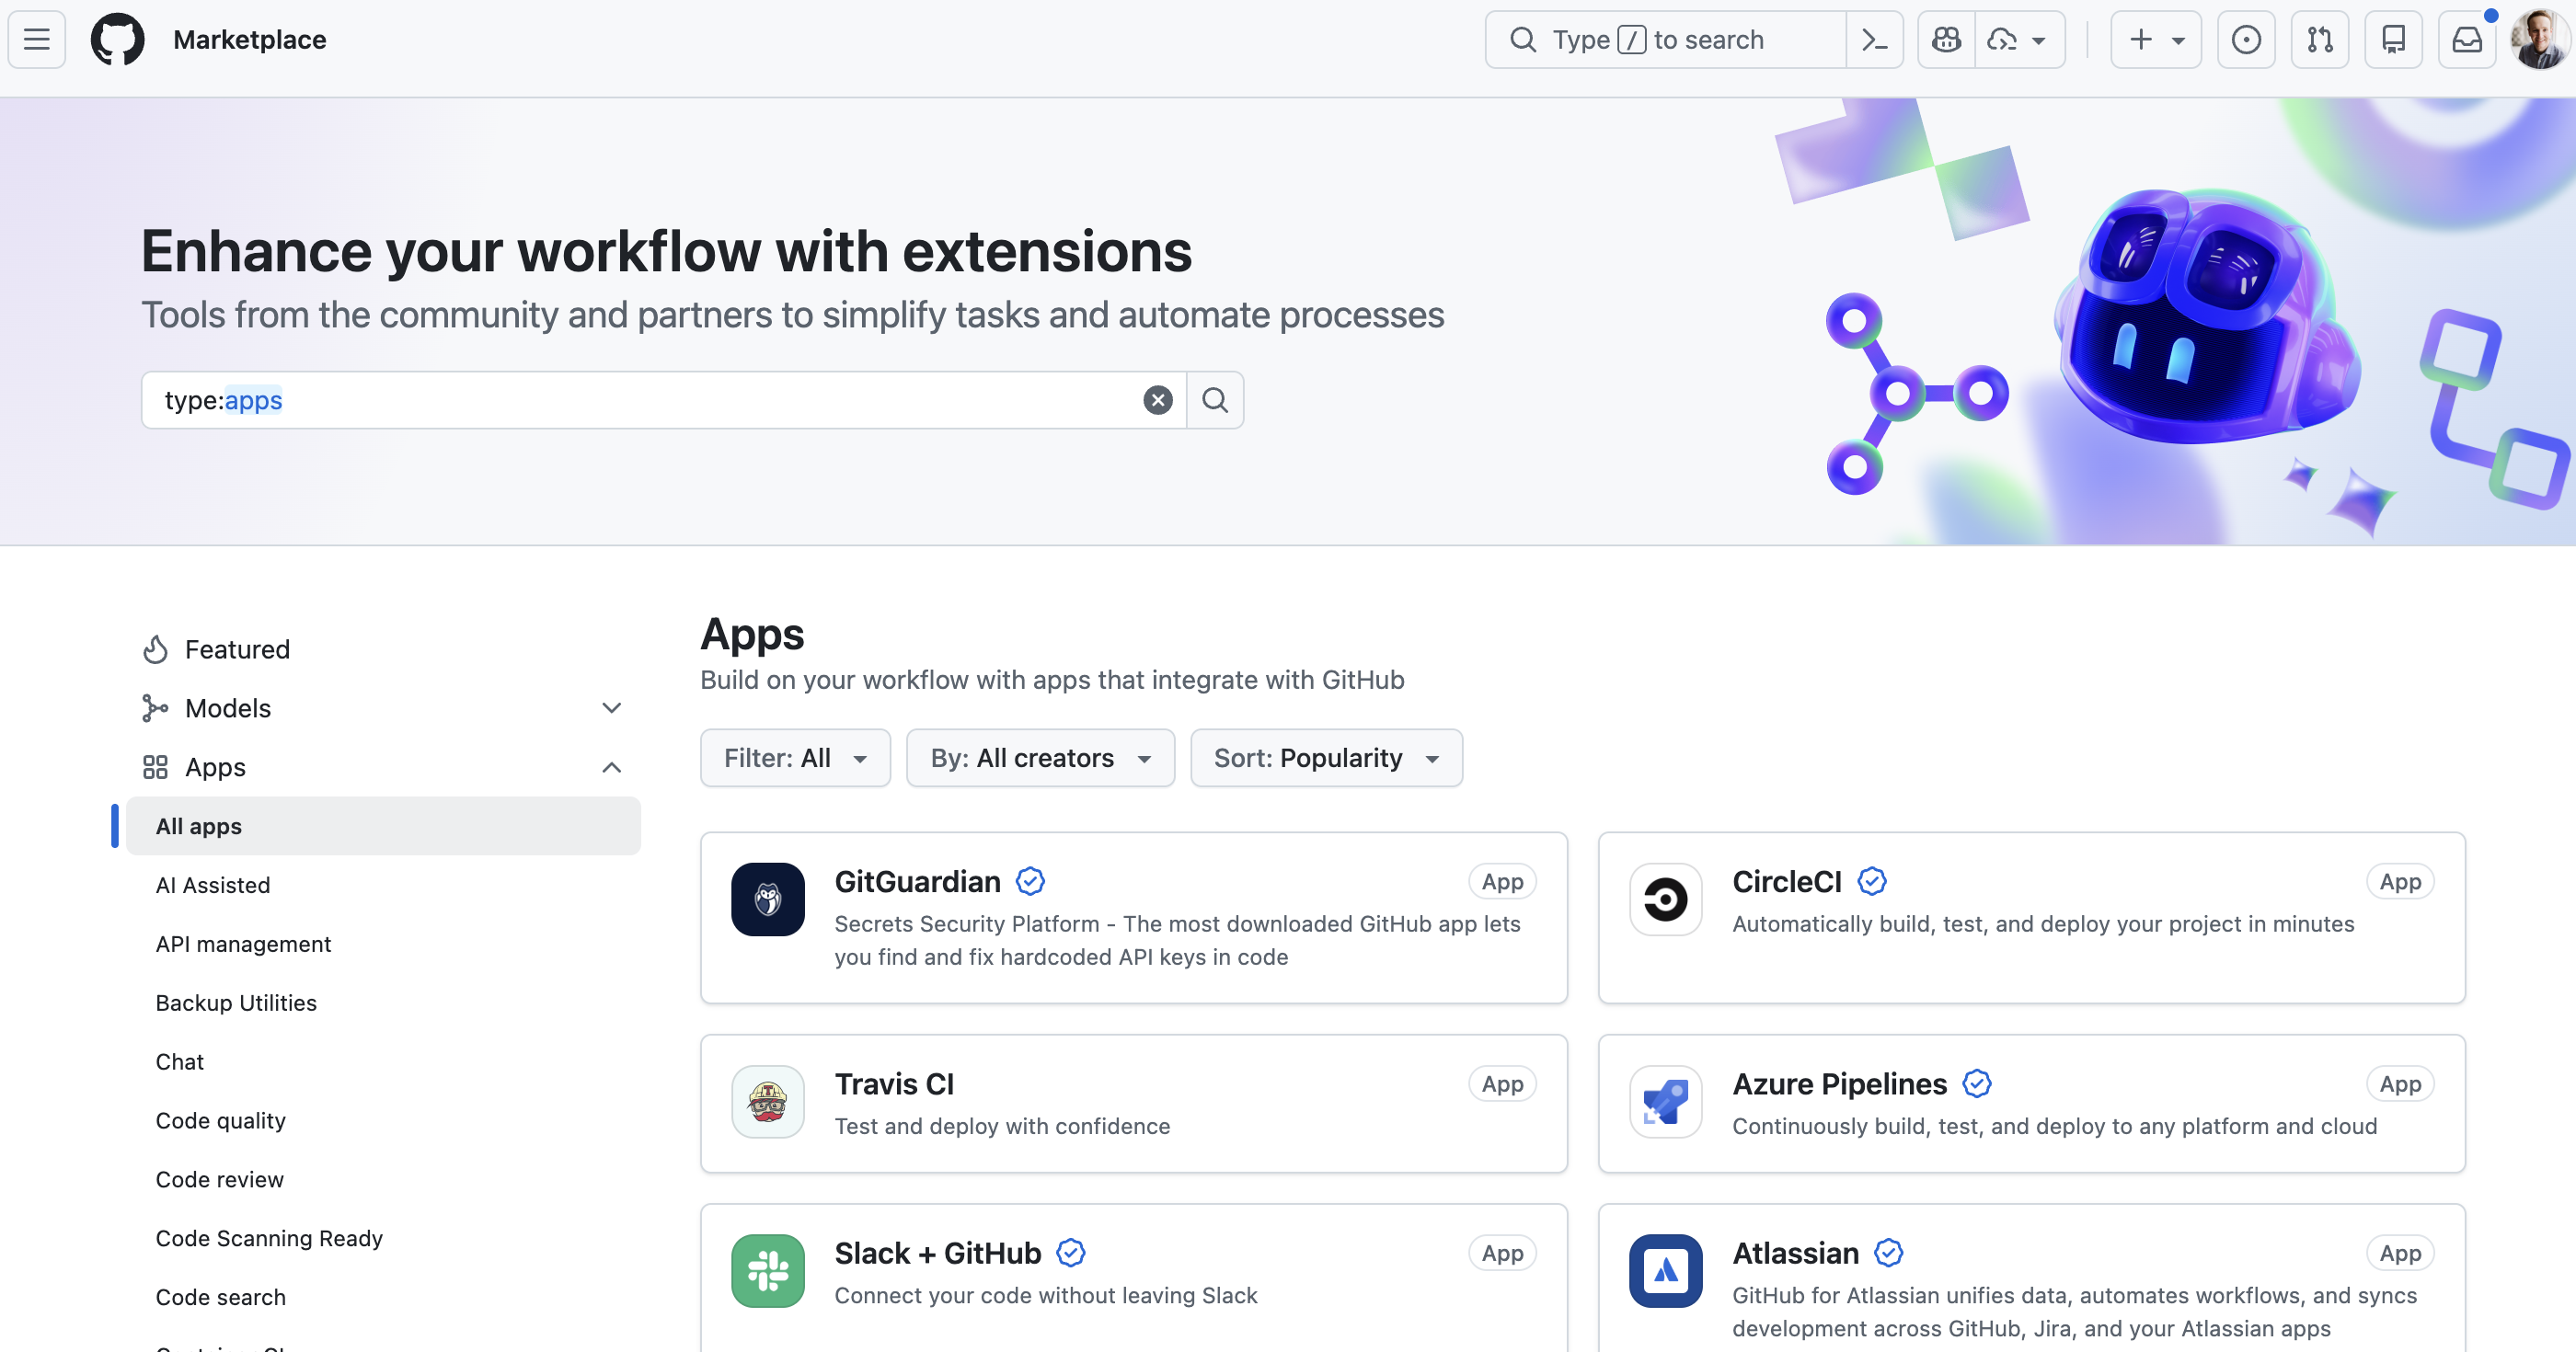Image resolution: width=2576 pixels, height=1352 pixels.
Task: Switch to the Featured section
Action: tap(236, 648)
